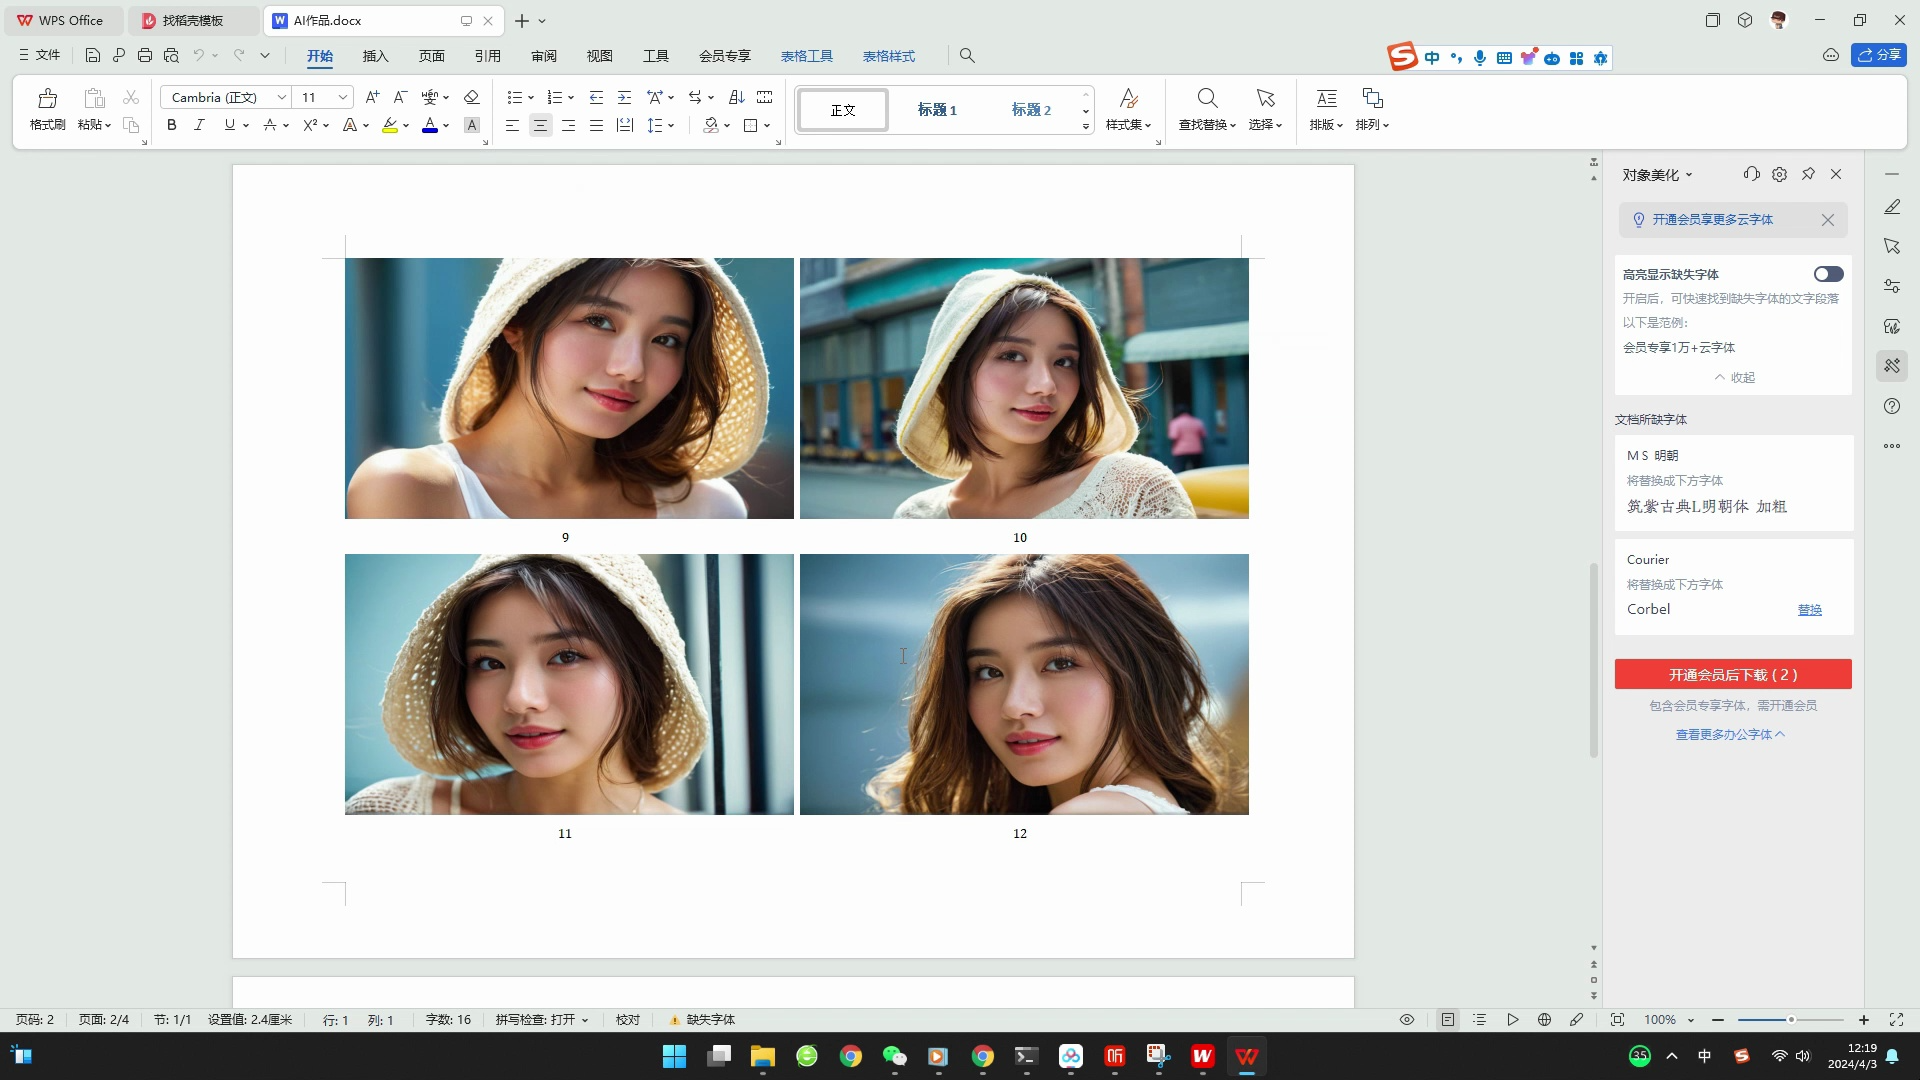Open the font name dropdown Cambria

[x=282, y=97]
